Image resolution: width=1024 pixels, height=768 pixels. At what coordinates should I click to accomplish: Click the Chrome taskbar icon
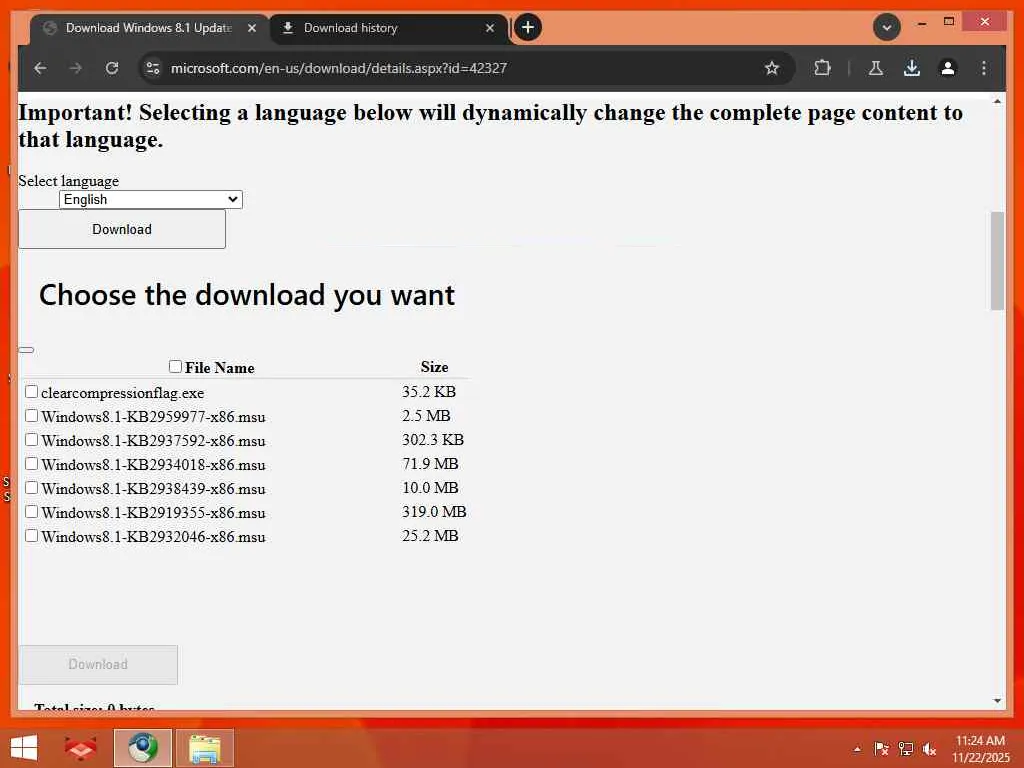click(x=142, y=748)
